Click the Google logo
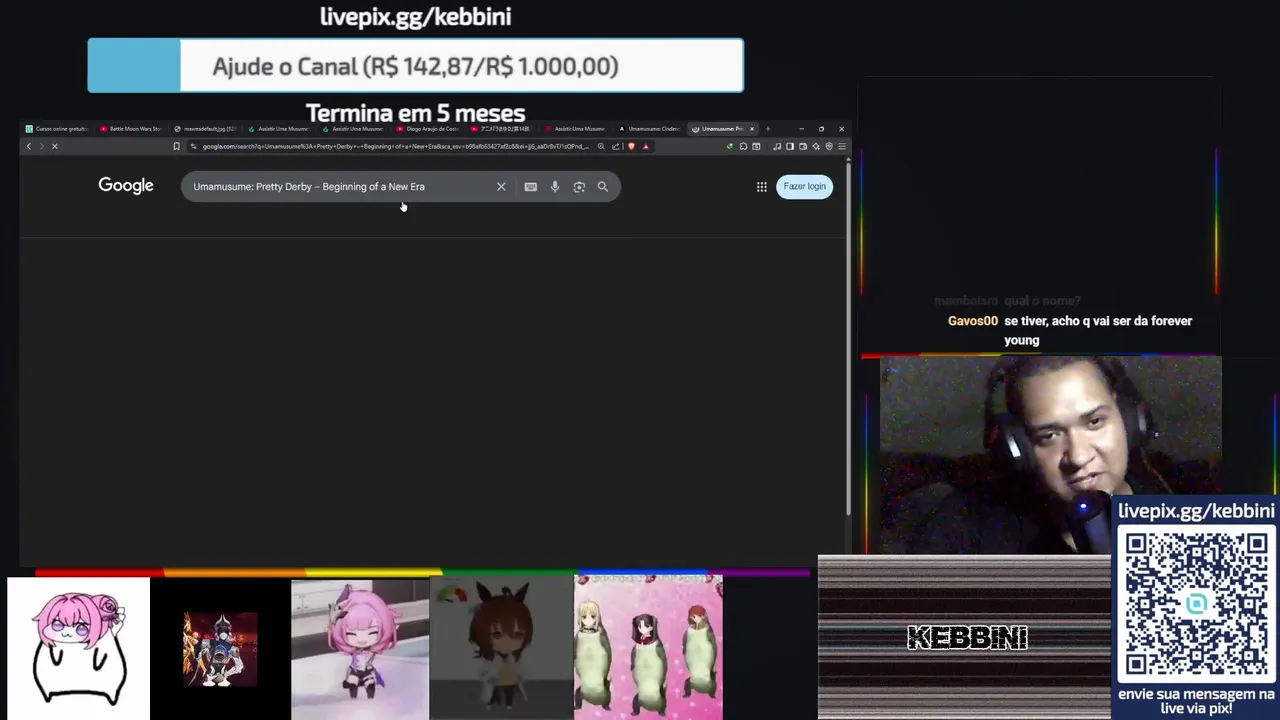 coord(126,186)
